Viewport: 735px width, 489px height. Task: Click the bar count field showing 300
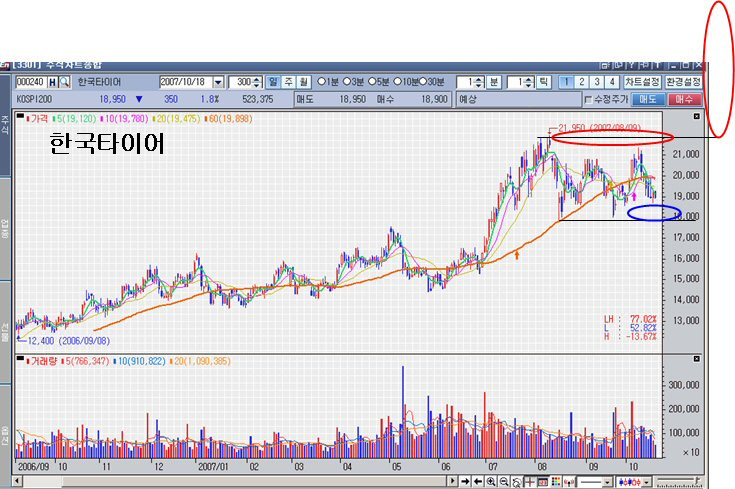point(241,82)
